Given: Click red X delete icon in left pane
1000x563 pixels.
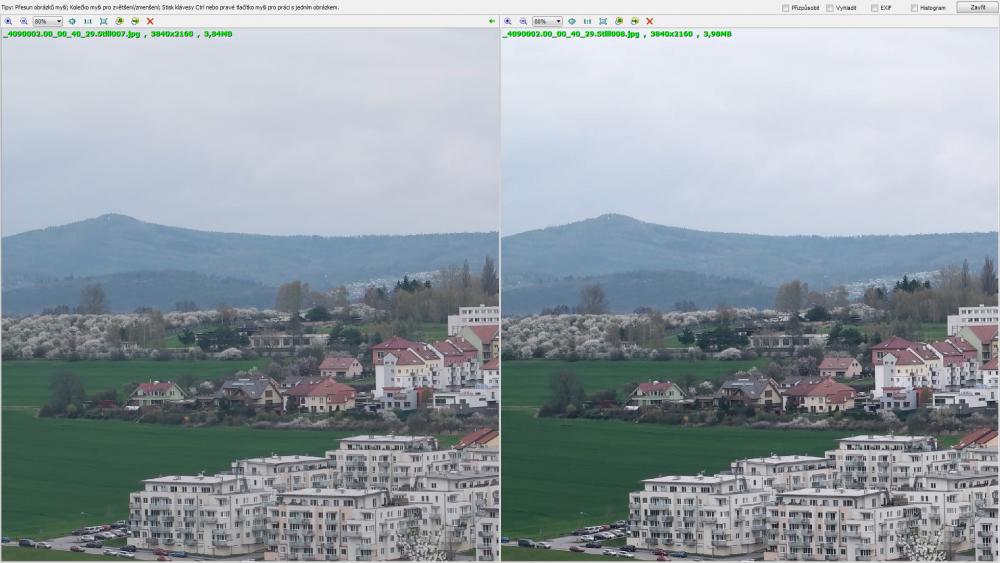Looking at the screenshot, I should pyautogui.click(x=150, y=21).
